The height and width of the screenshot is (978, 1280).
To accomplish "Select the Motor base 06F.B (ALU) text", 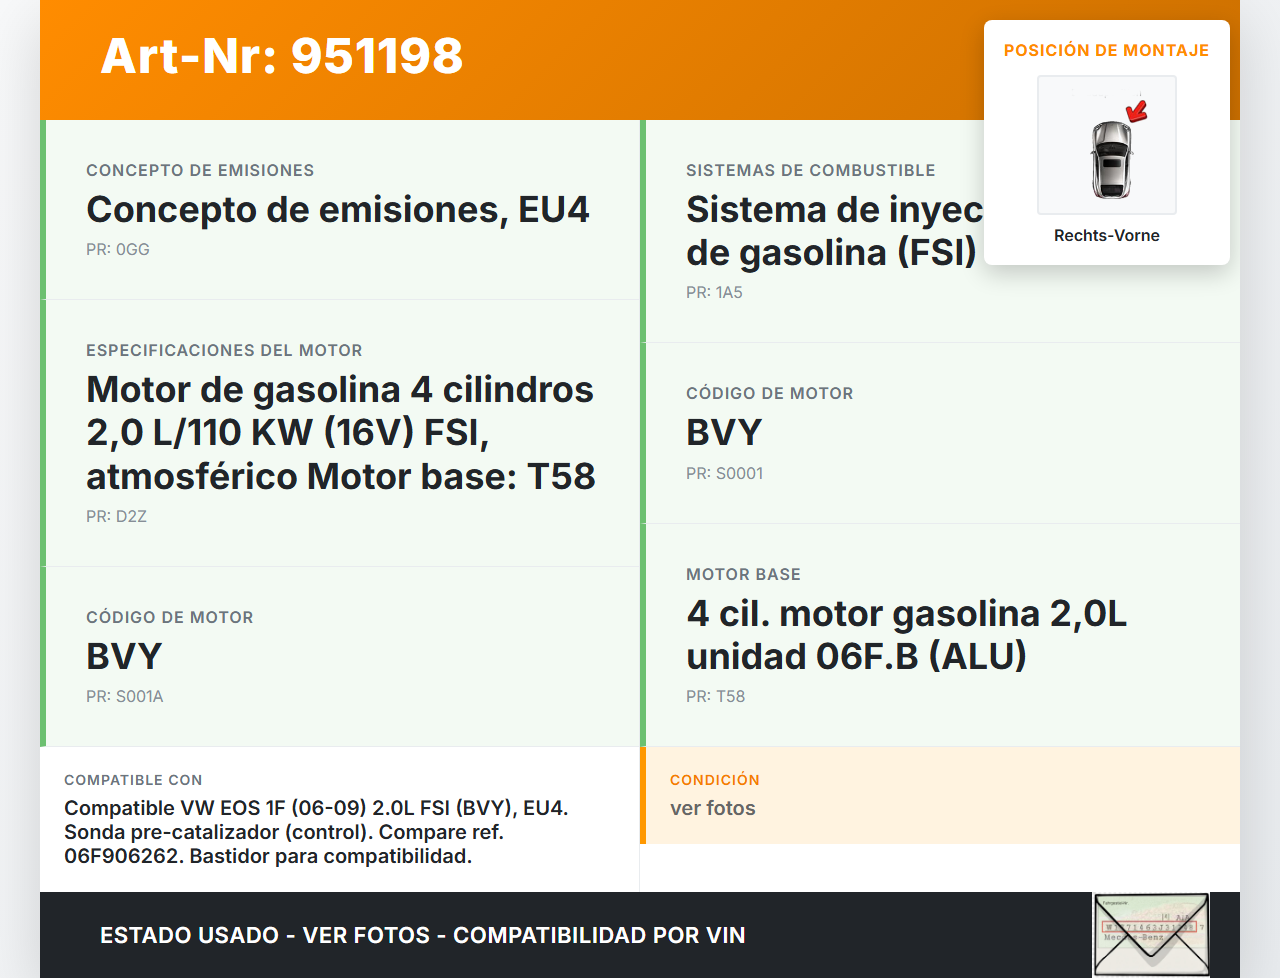I will click(x=906, y=635).
